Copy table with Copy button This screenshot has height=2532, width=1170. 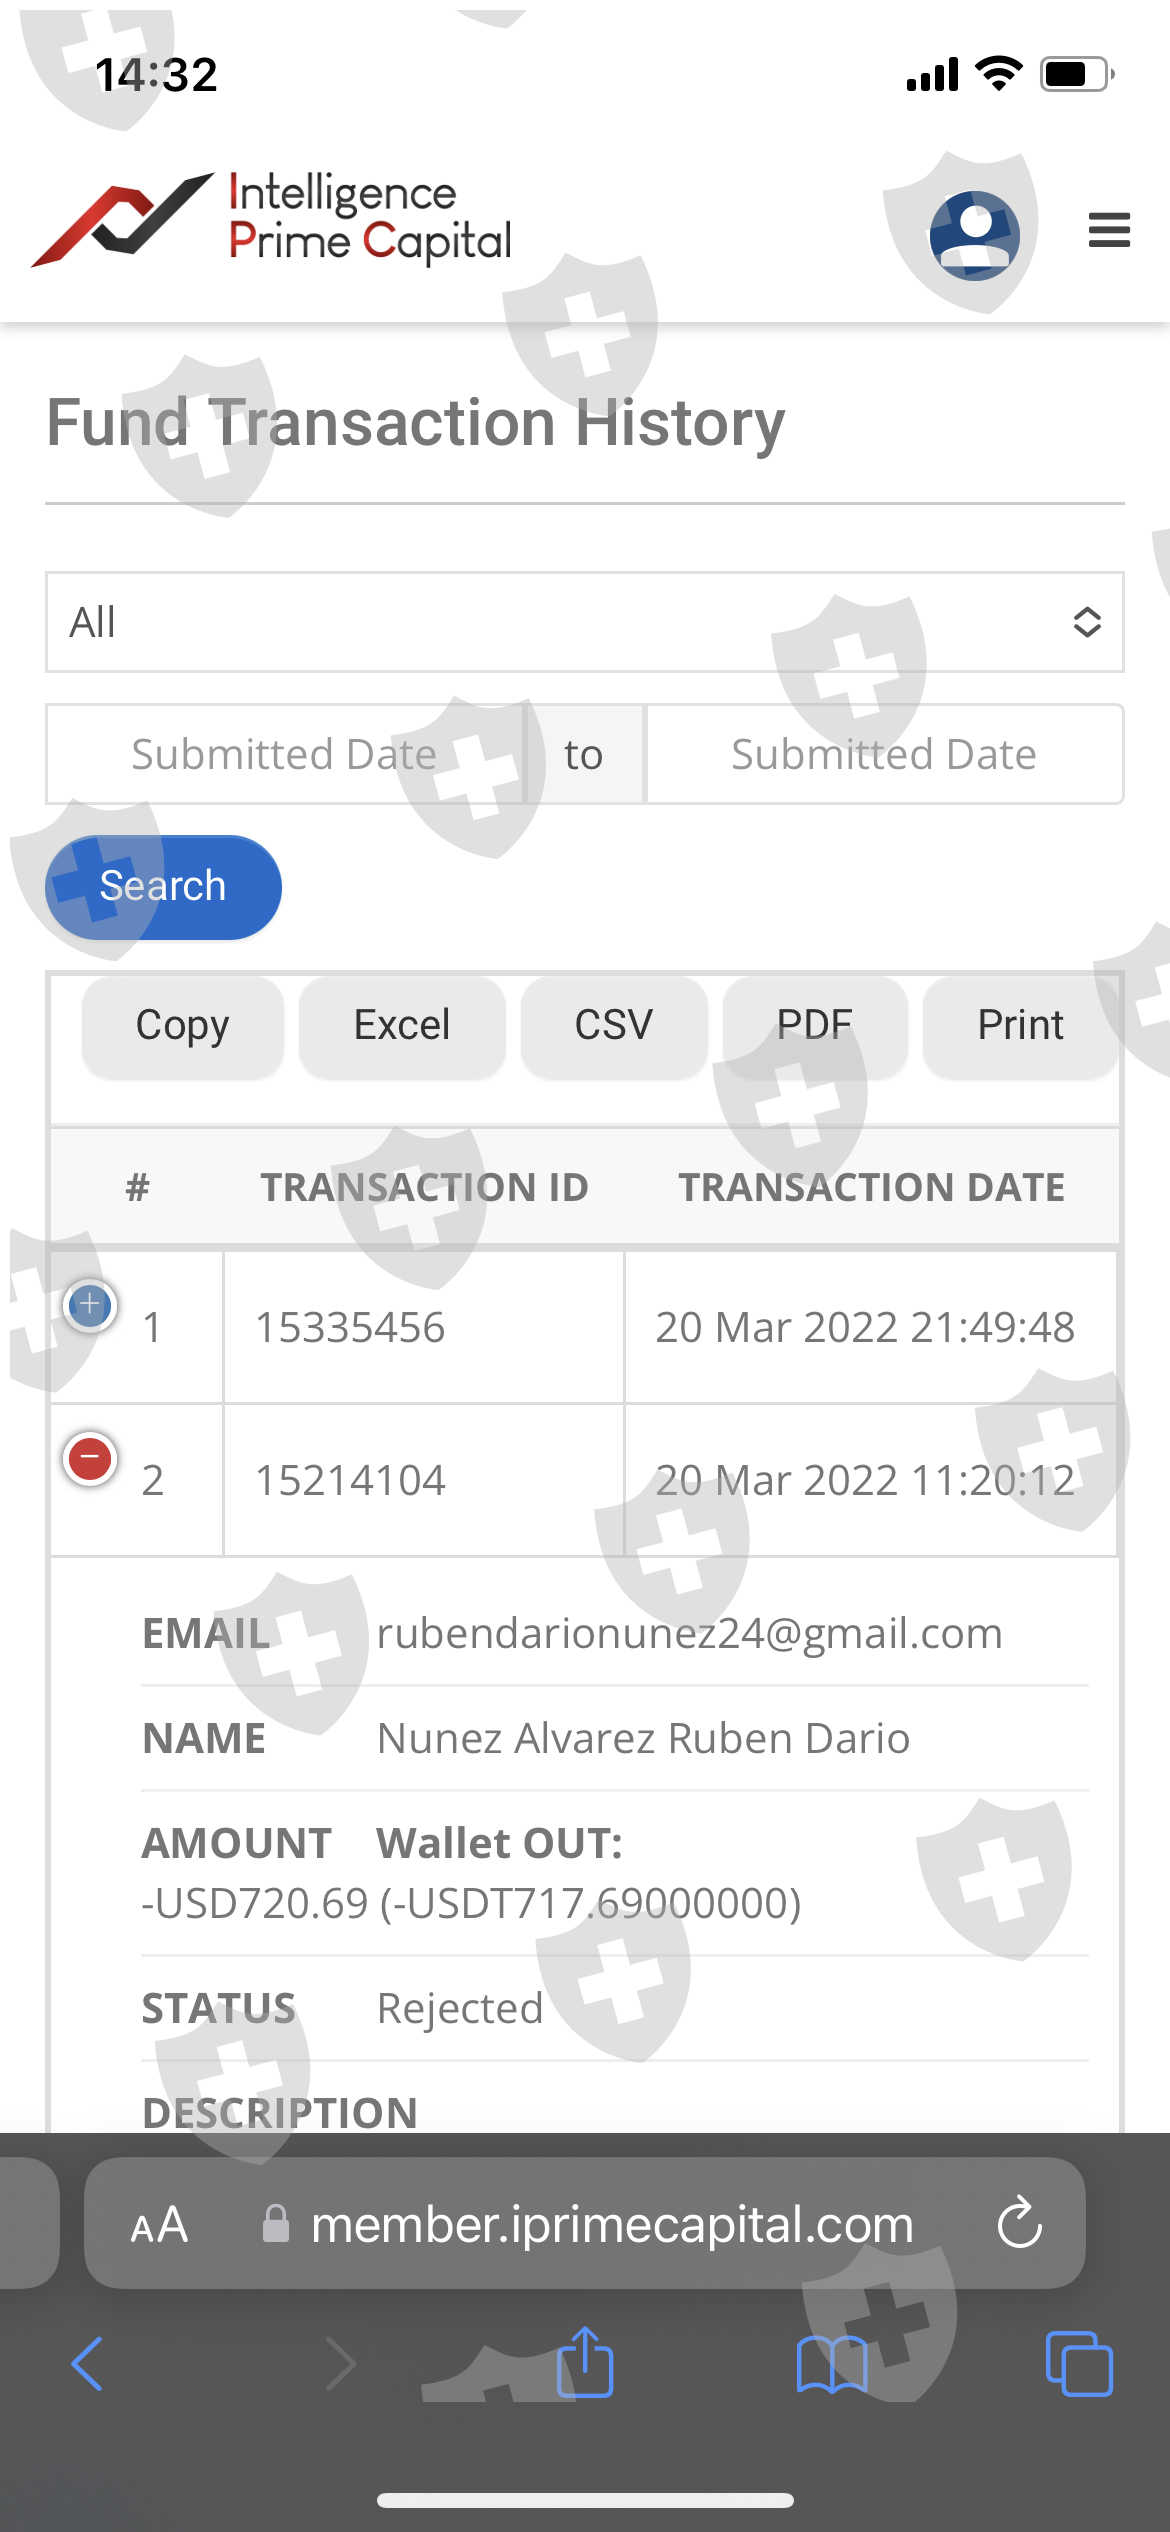tap(183, 1026)
